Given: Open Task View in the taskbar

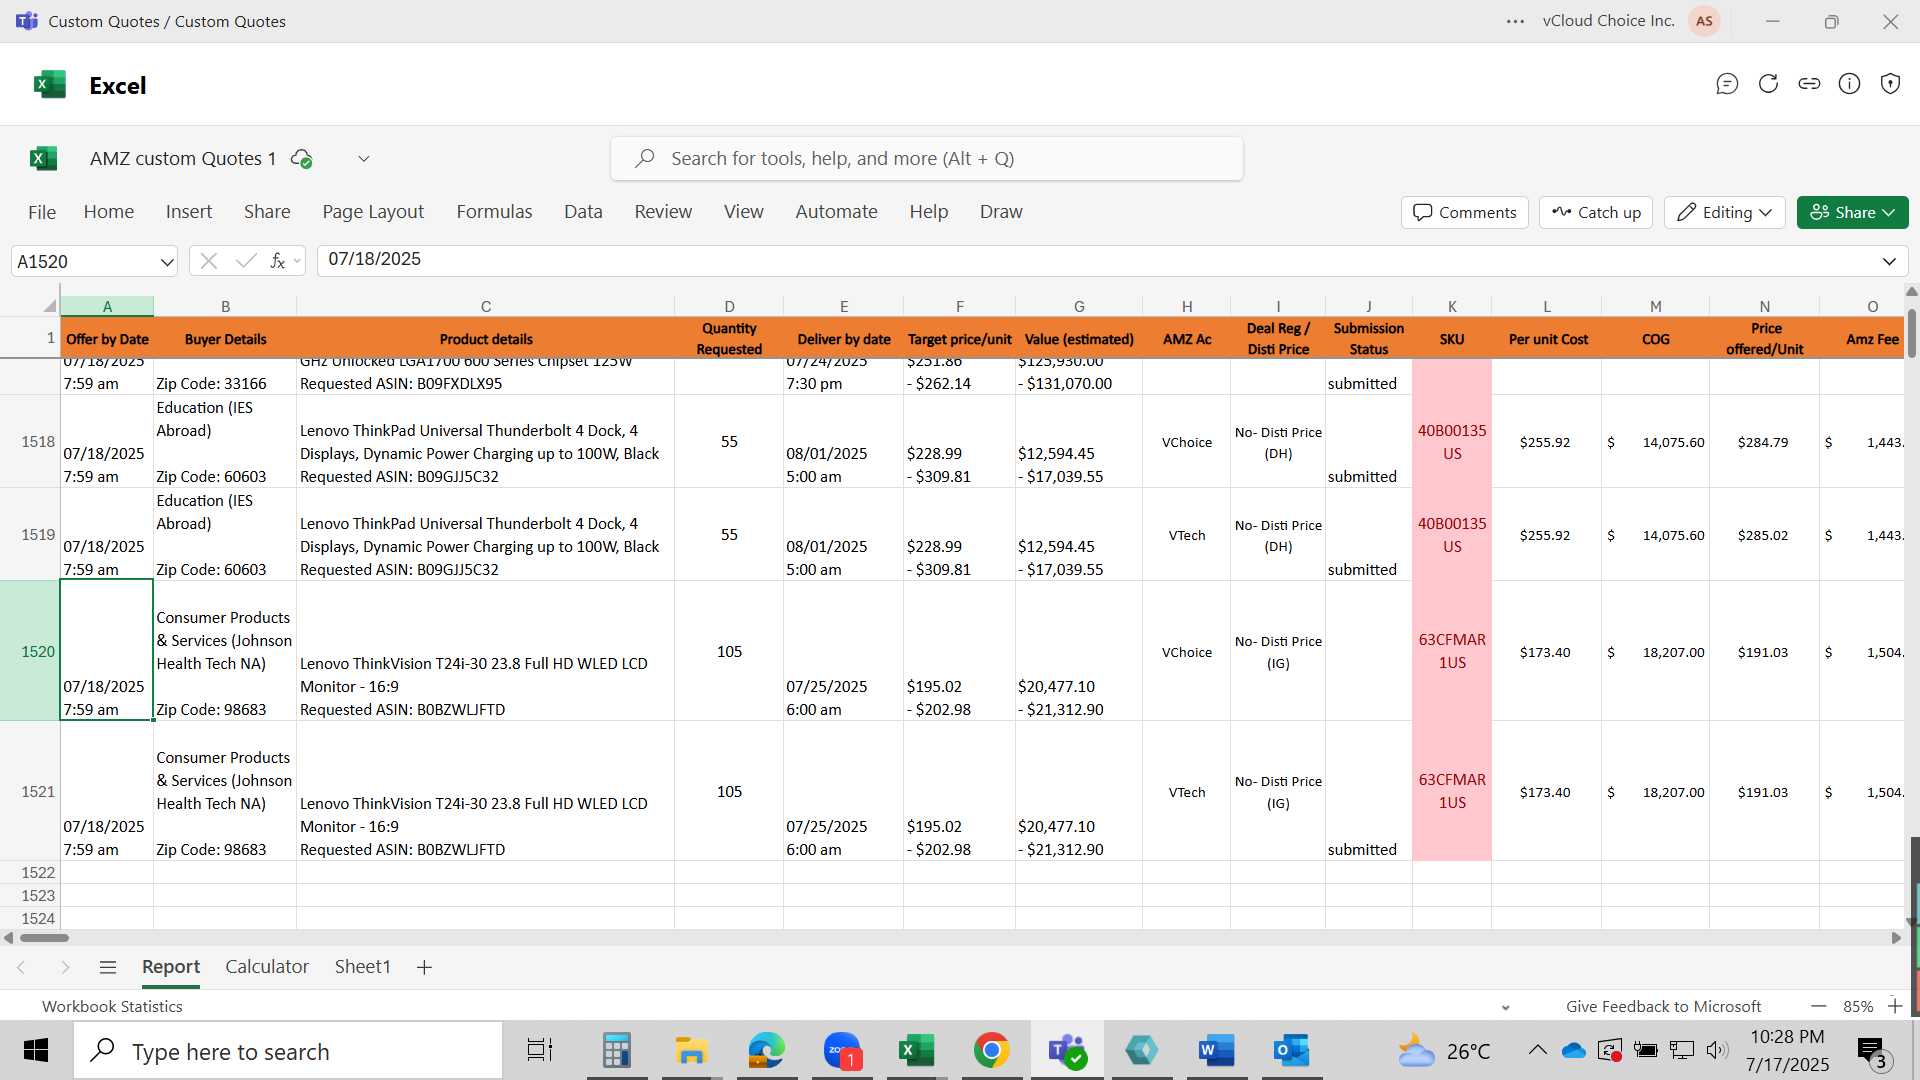Looking at the screenshot, I should (x=540, y=1051).
